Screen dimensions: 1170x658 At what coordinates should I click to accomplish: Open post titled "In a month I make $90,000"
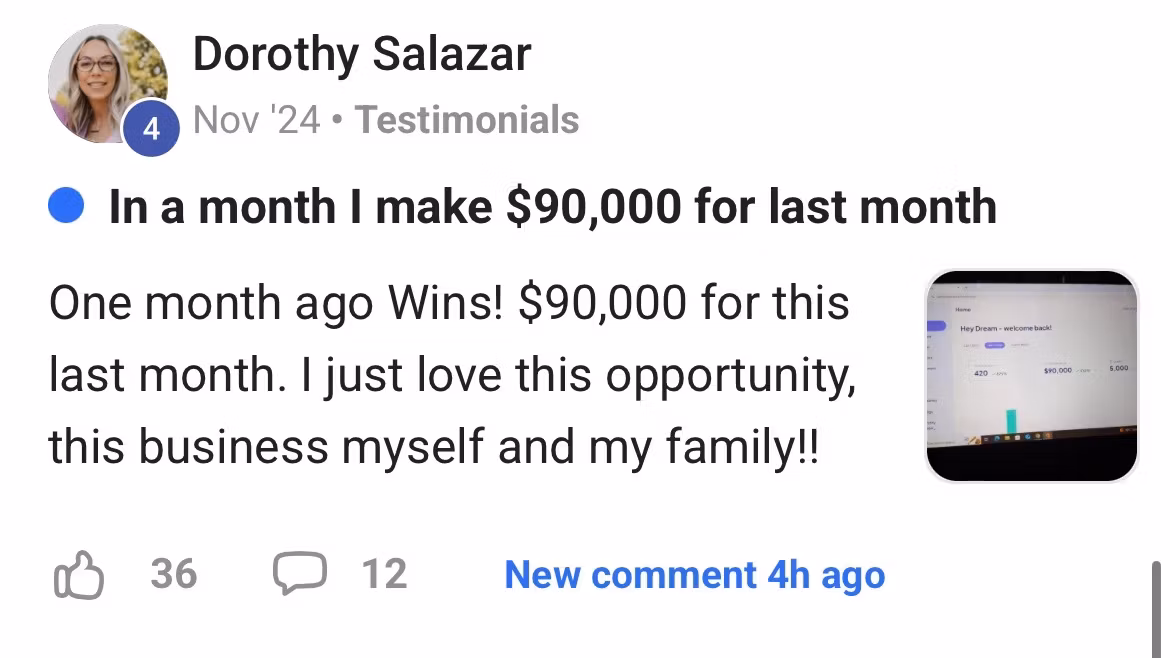coord(552,207)
